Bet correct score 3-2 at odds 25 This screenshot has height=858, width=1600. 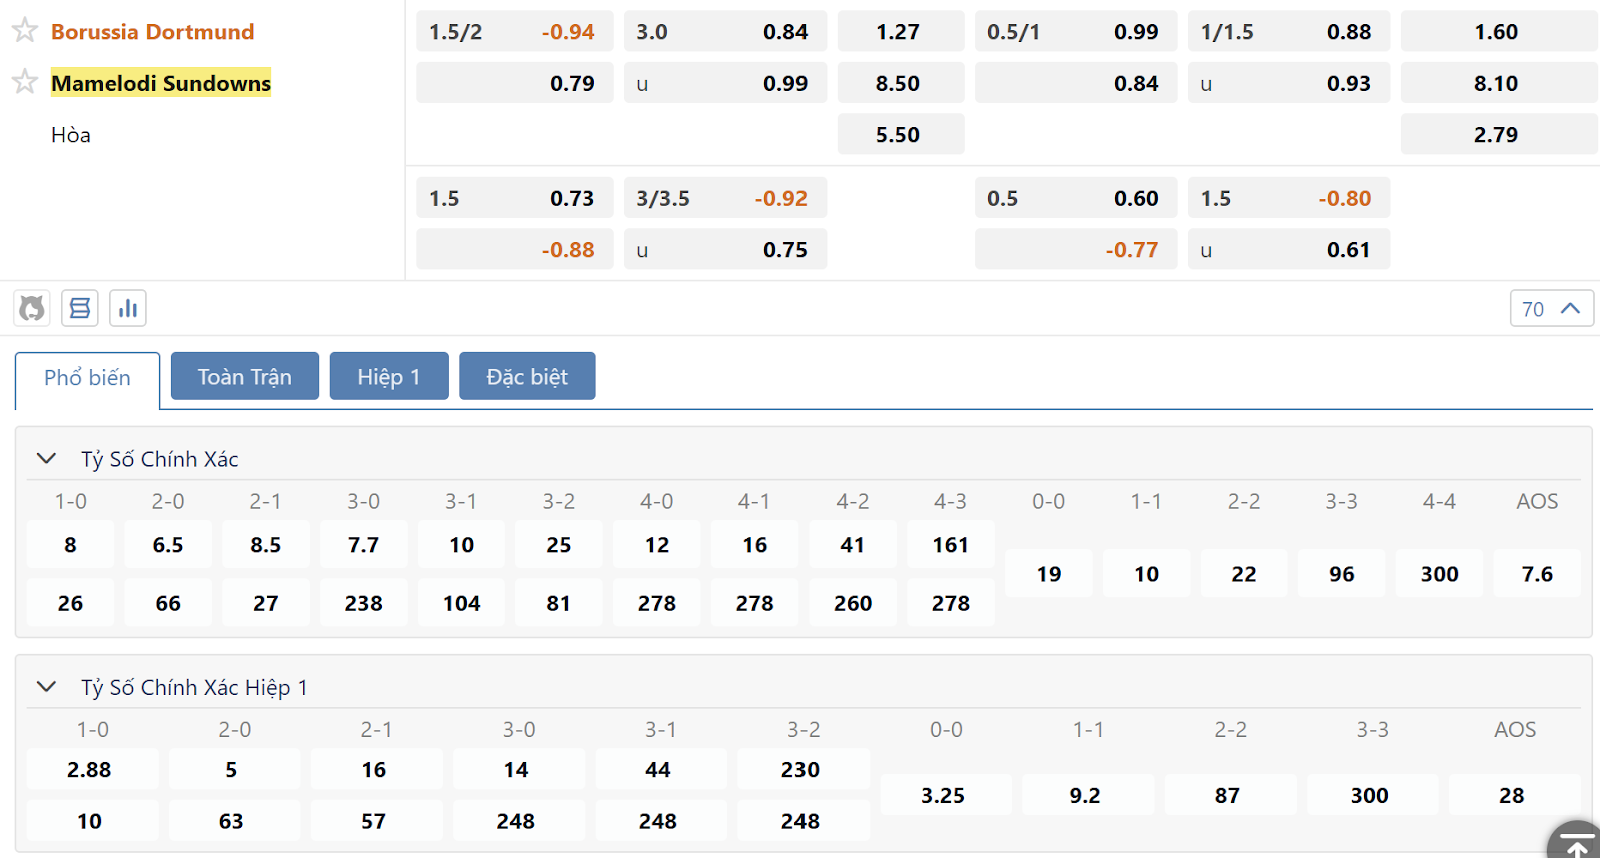pyautogui.click(x=559, y=545)
